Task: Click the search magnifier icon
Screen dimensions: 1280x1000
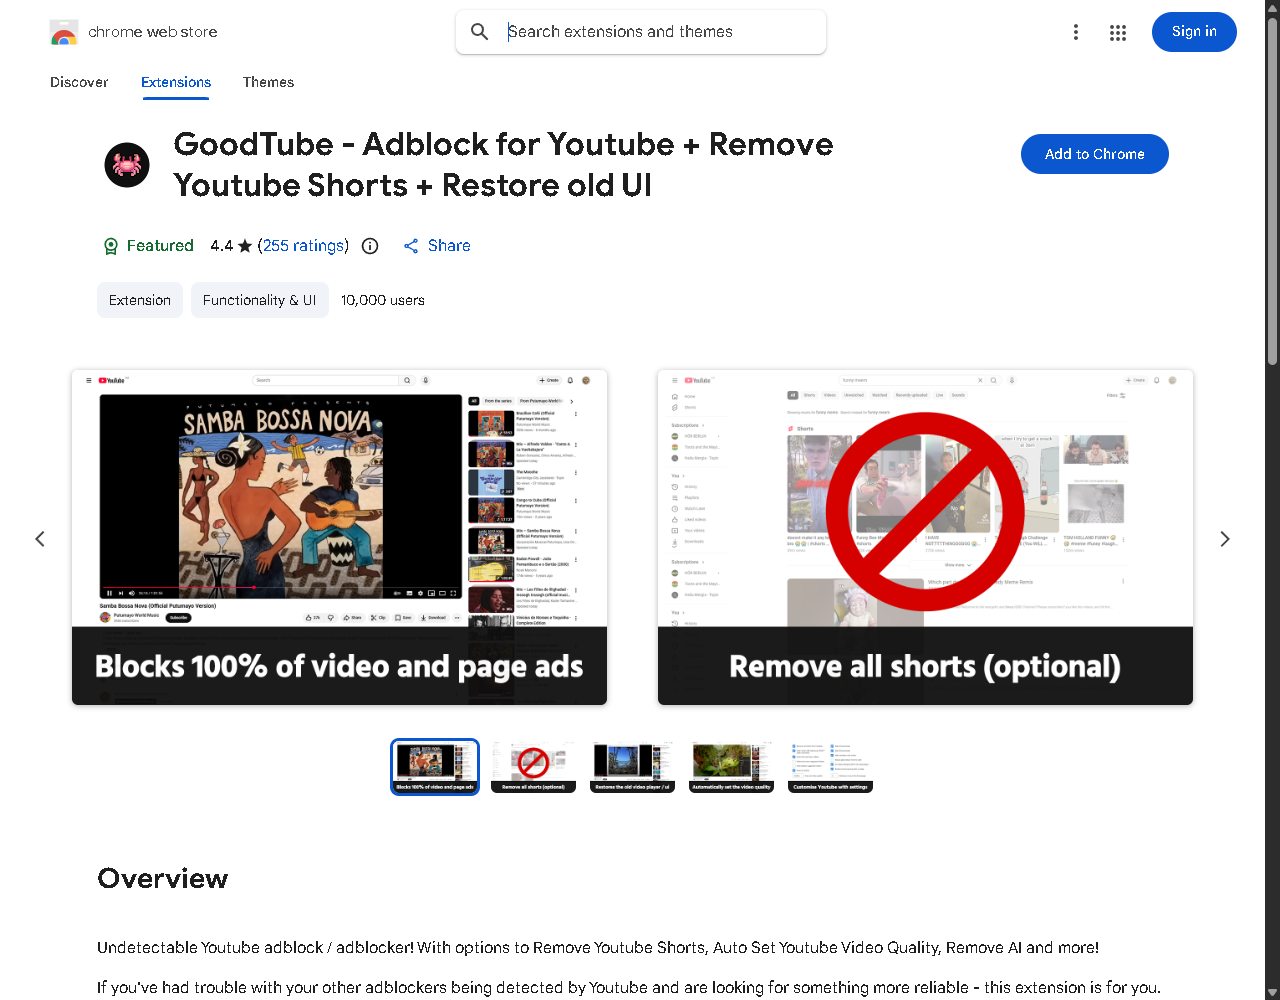Action: [x=480, y=32]
